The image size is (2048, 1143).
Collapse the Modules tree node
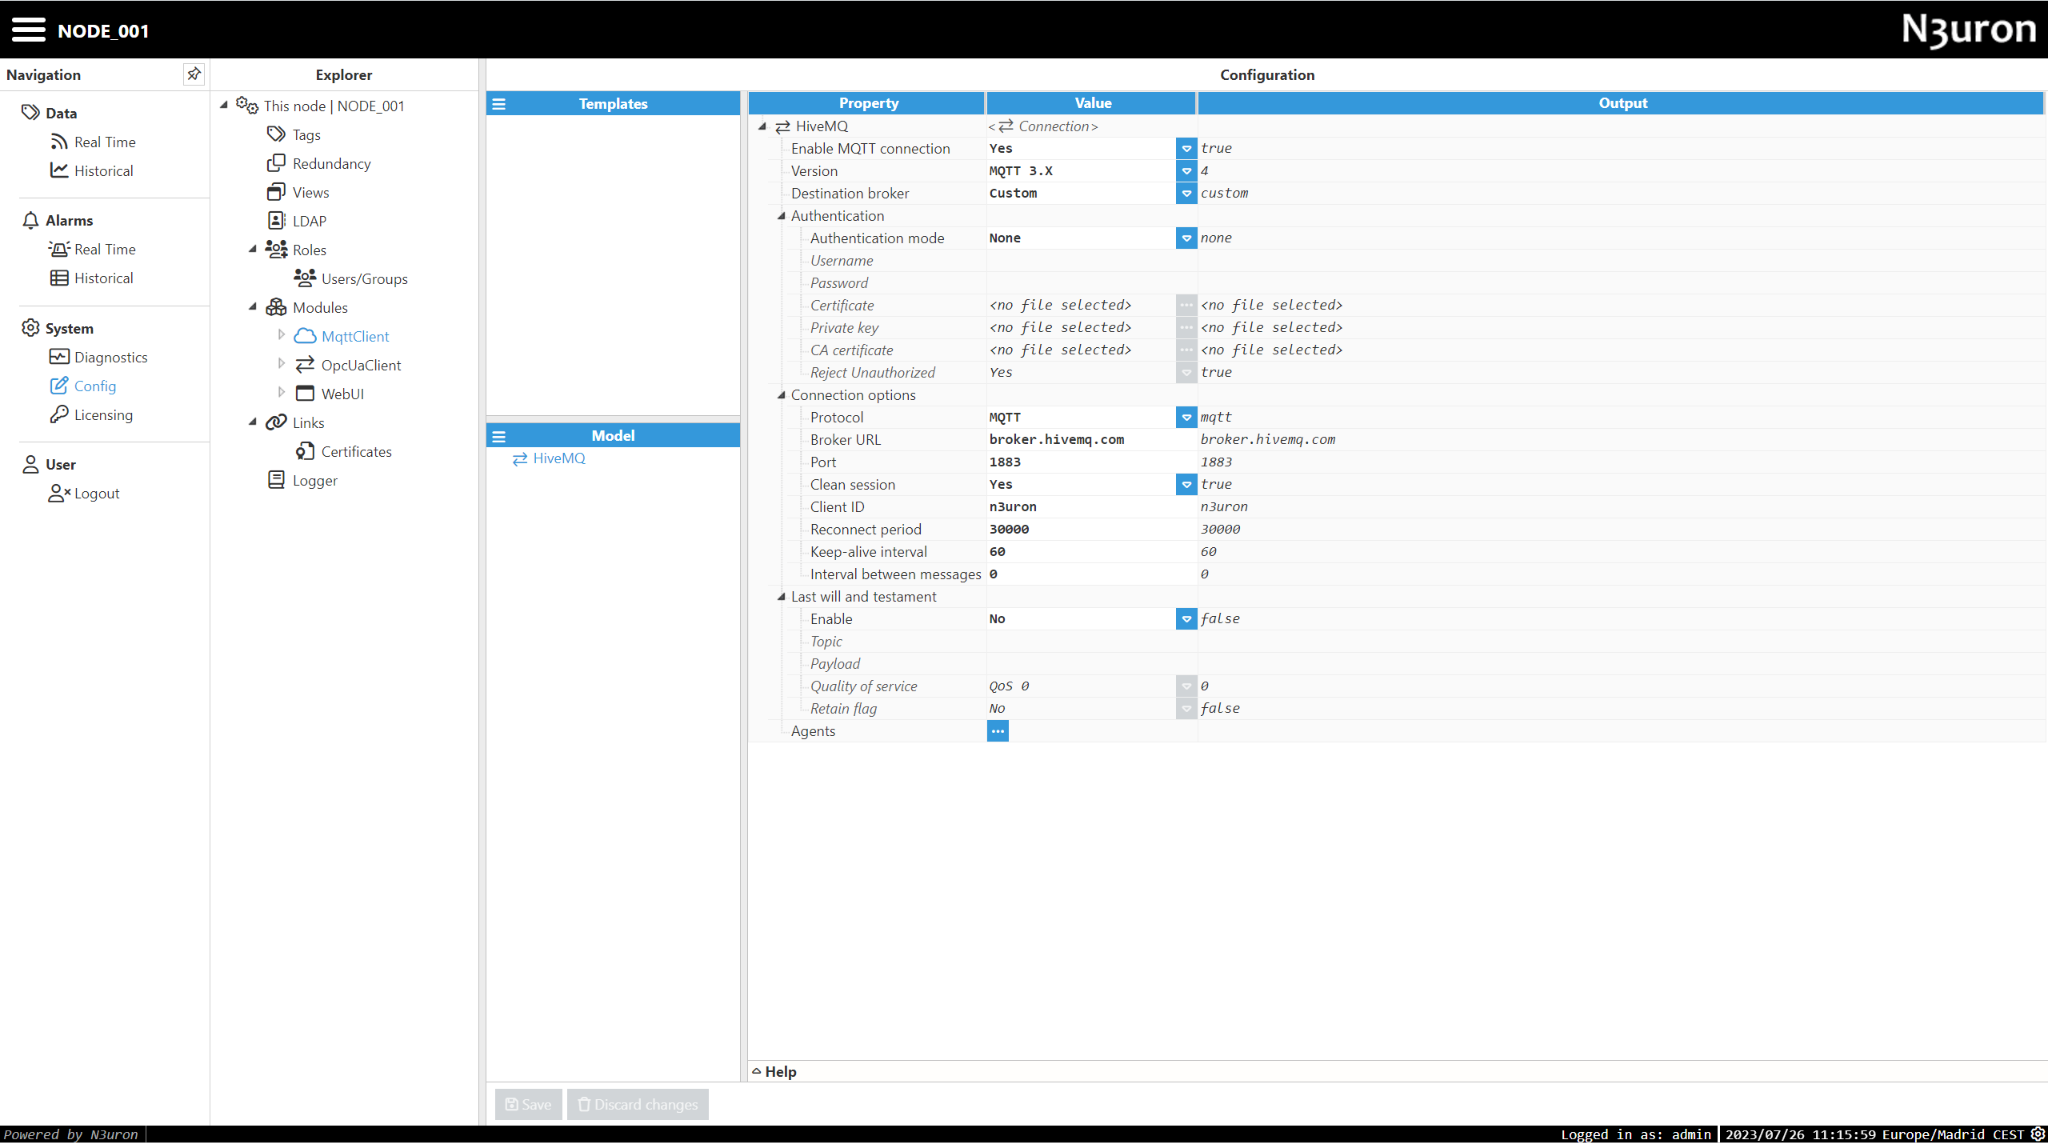253,307
